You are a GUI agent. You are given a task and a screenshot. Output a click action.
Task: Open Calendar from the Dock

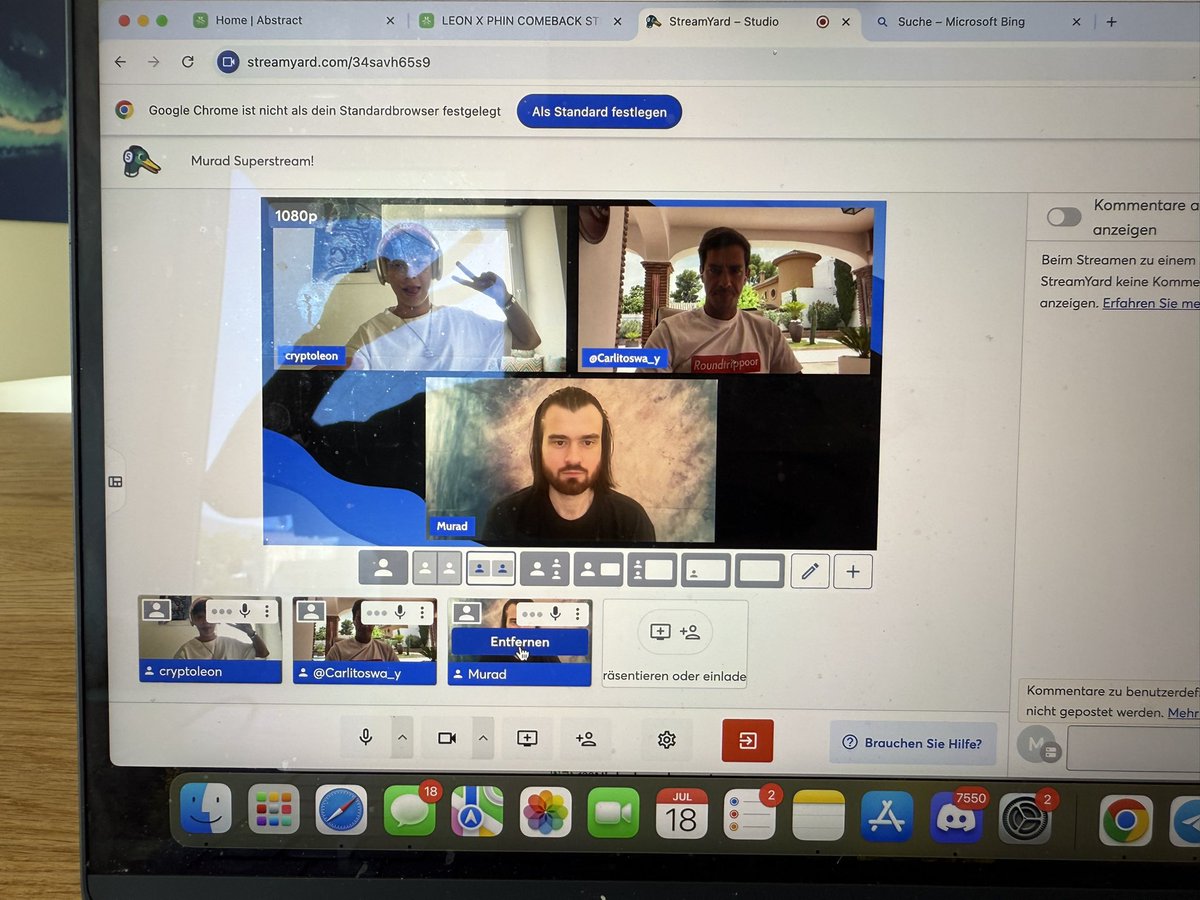coord(682,814)
